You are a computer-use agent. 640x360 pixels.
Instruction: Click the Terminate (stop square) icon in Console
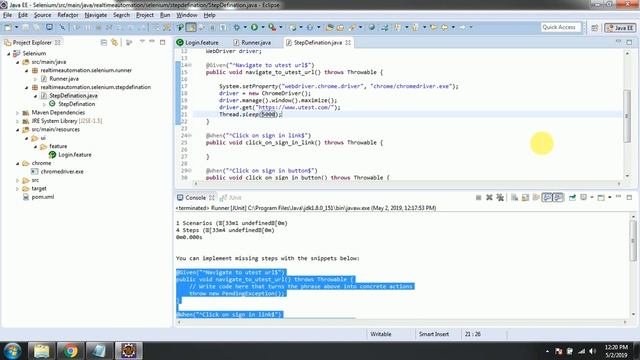click(478, 198)
